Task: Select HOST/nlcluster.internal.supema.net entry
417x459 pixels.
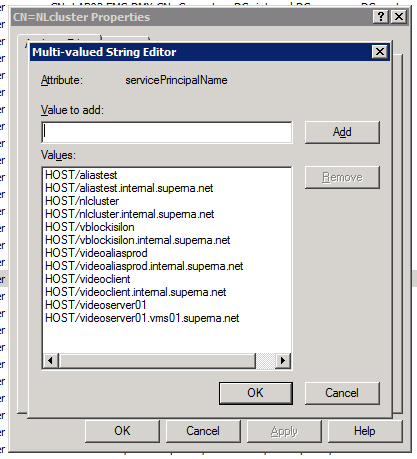Action: 130,214
